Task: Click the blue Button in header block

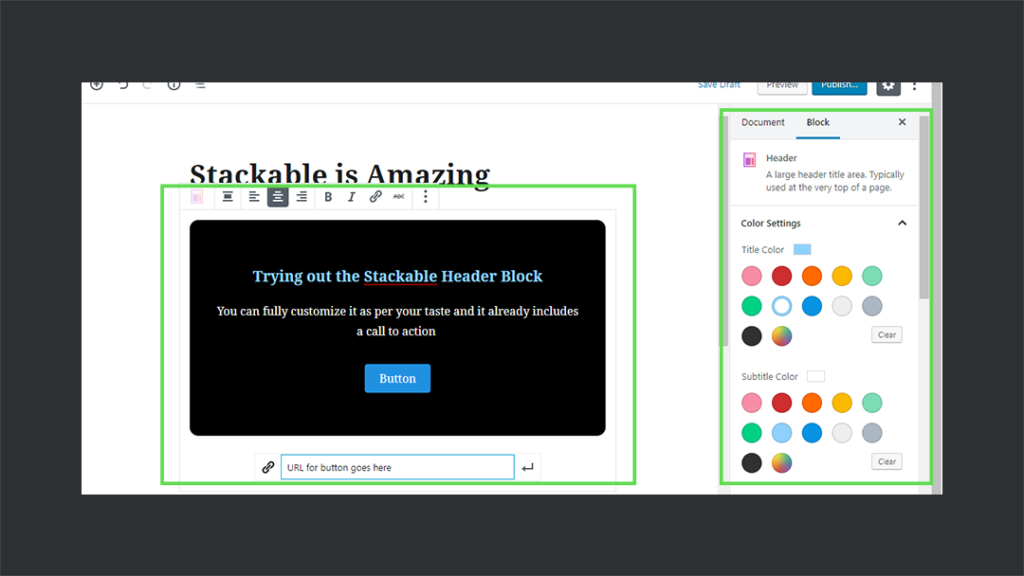Action: pos(397,378)
